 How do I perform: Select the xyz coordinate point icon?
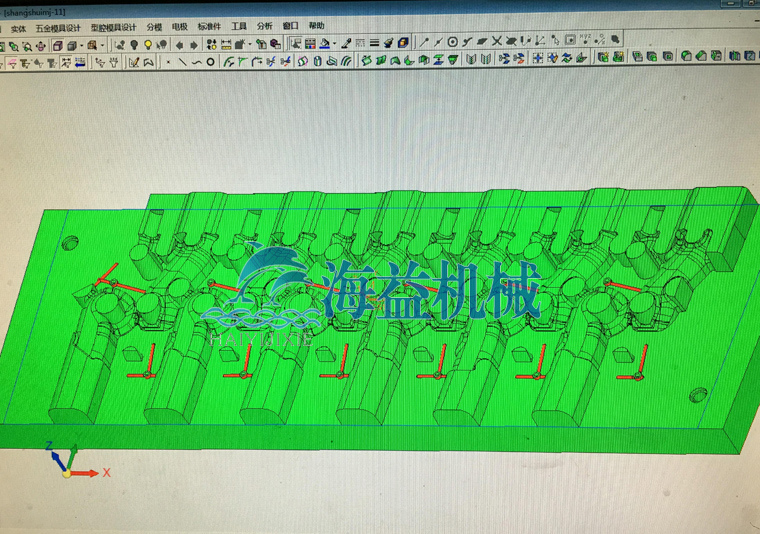coord(586,38)
